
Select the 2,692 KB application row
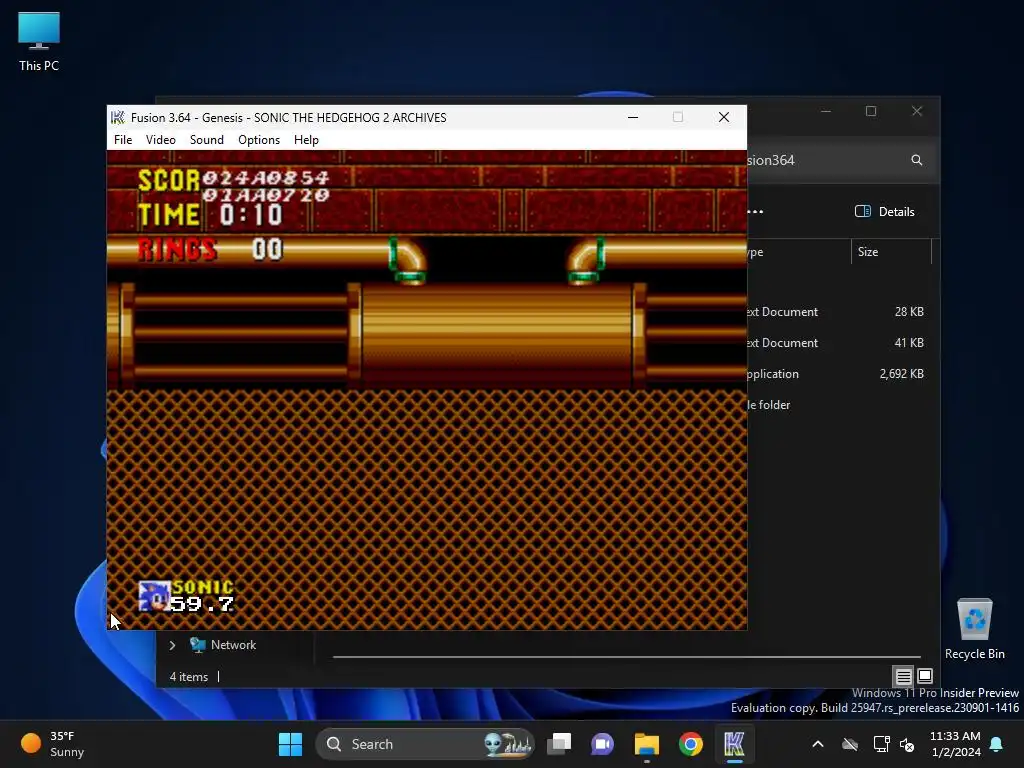pos(839,374)
